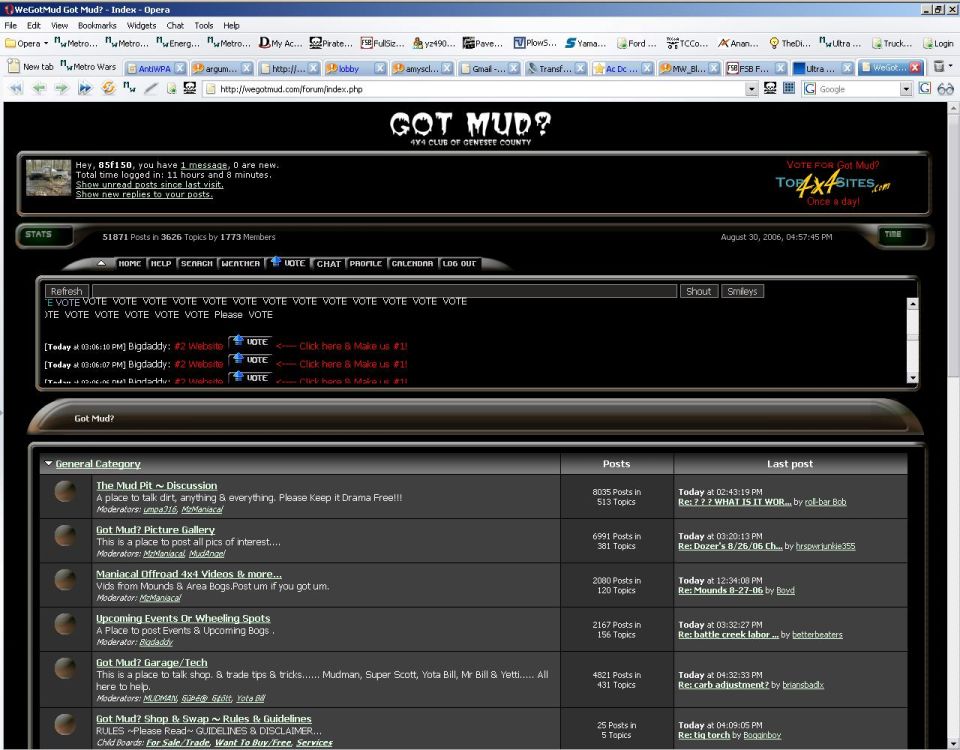Screen dimensions: 960x750
Task: Reload the page with the orange refresh icon
Action: pos(108,89)
